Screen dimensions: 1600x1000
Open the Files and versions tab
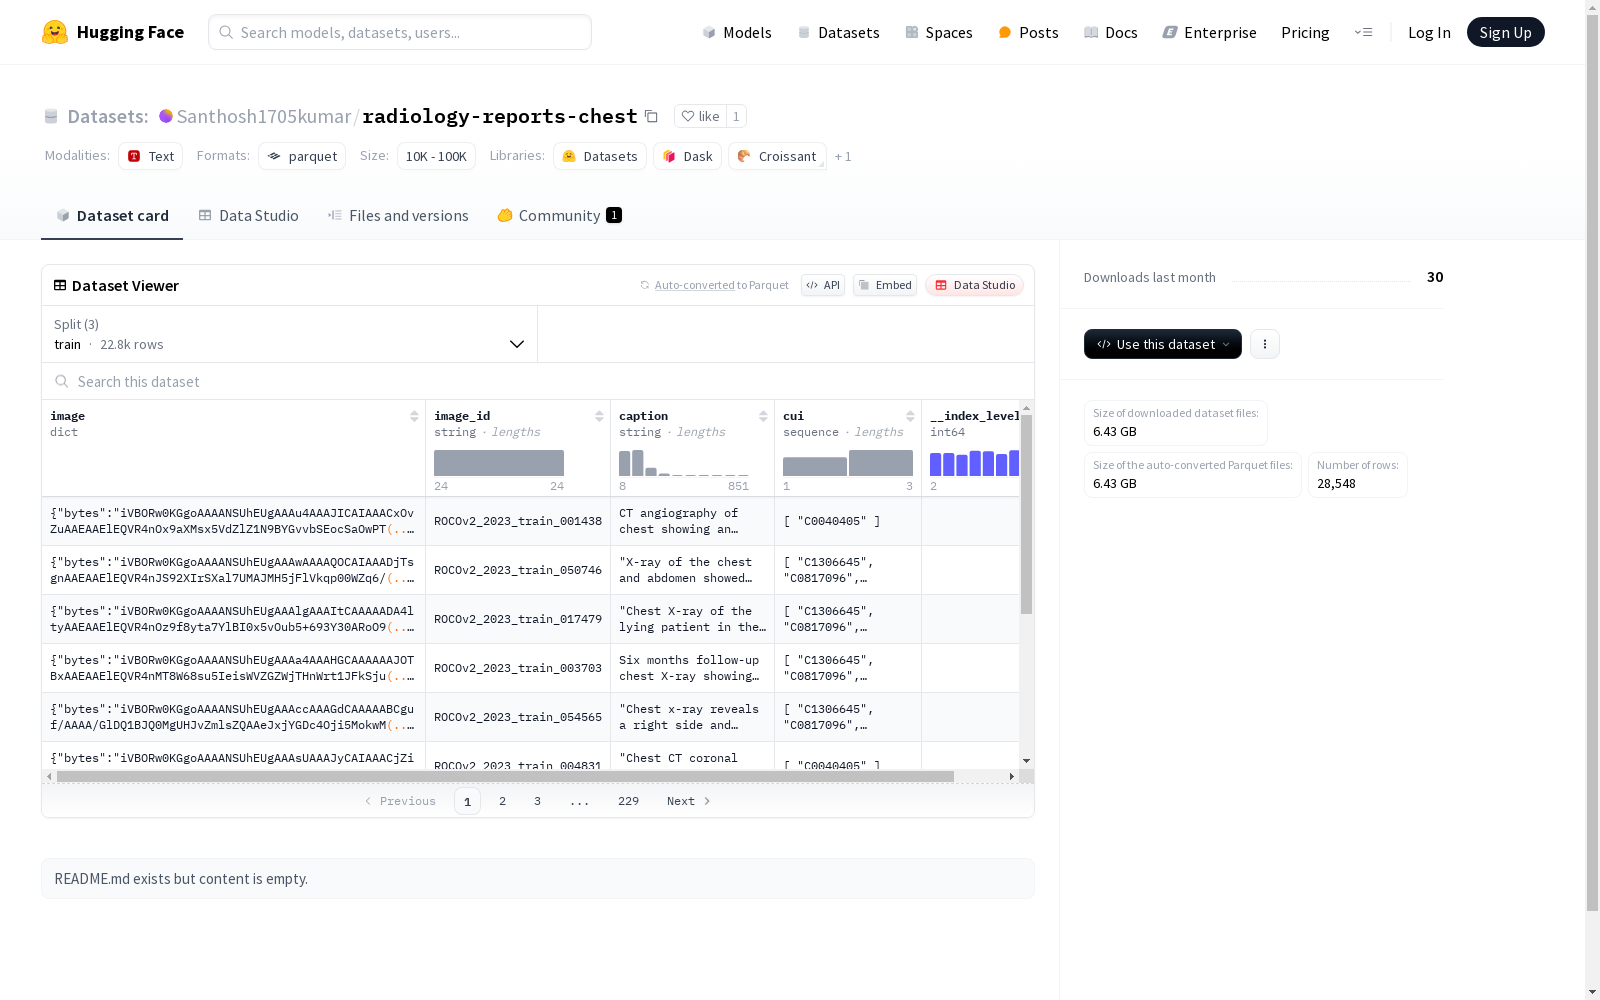pos(398,215)
